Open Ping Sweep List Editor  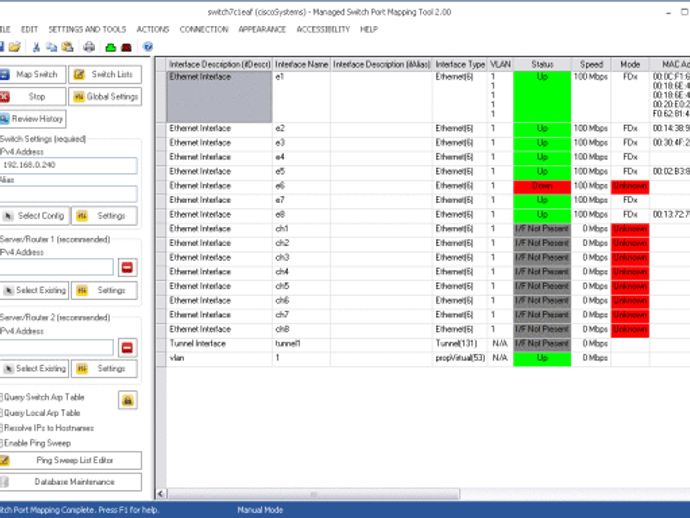(70, 460)
